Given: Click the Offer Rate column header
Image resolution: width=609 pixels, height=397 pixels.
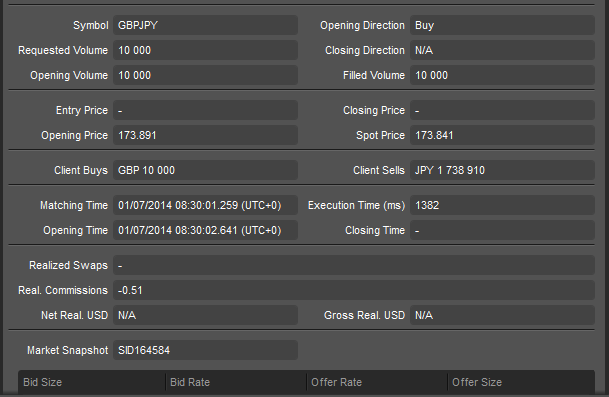Looking at the screenshot, I should [x=377, y=382].
